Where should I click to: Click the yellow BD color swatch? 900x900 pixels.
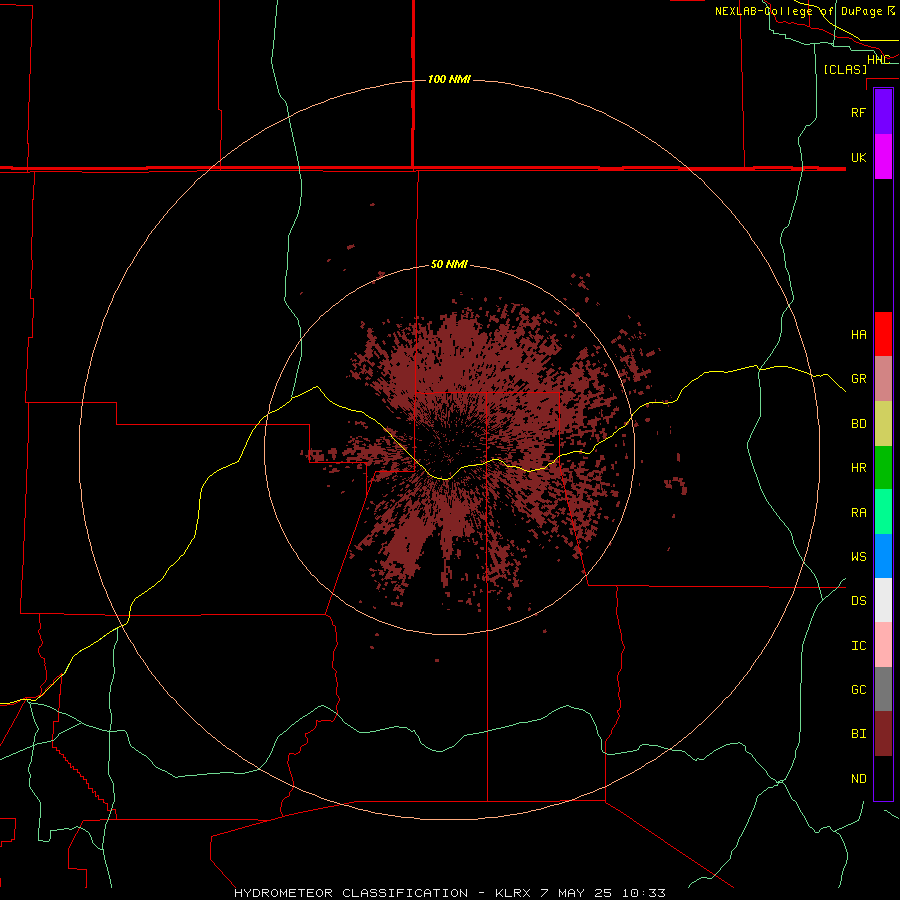883,423
